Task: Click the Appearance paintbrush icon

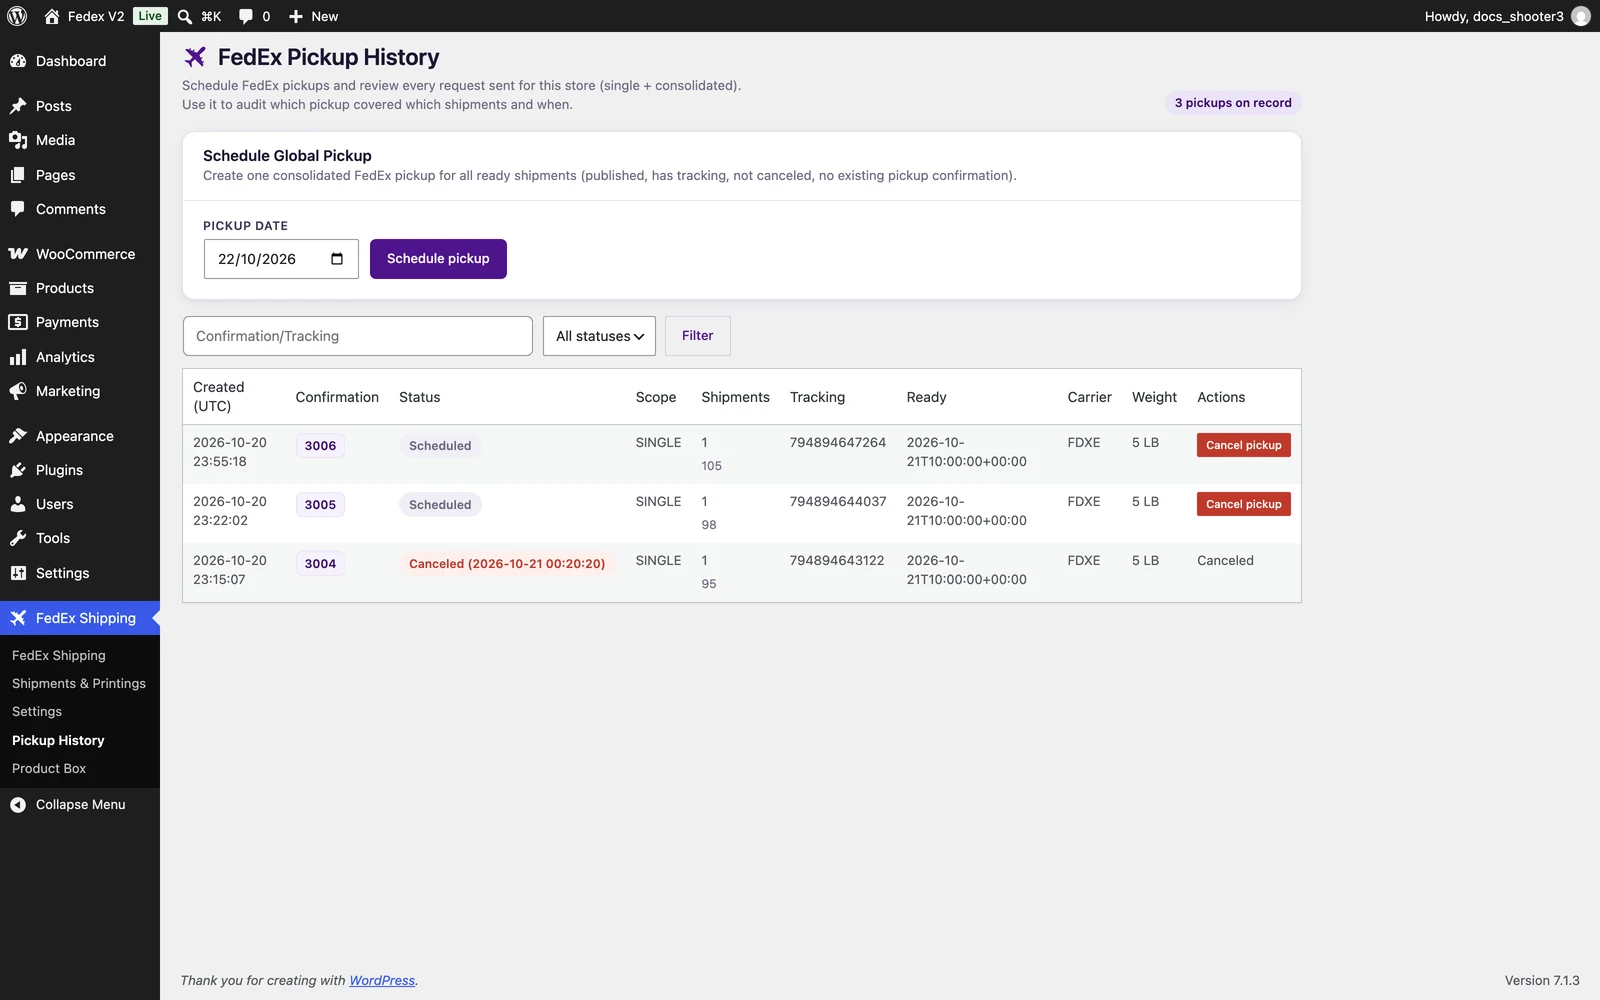Action: coord(18,436)
